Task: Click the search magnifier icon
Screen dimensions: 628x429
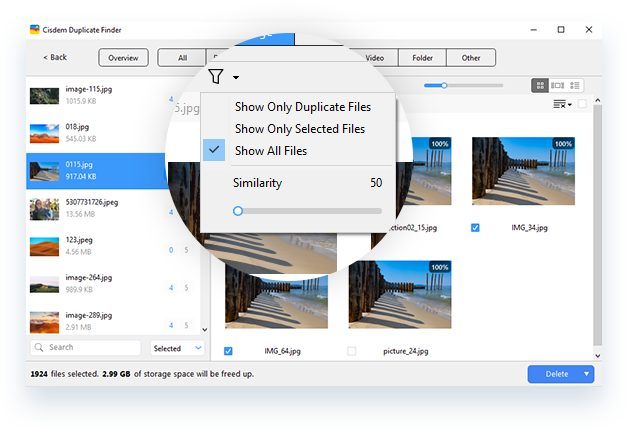Action: point(38,347)
